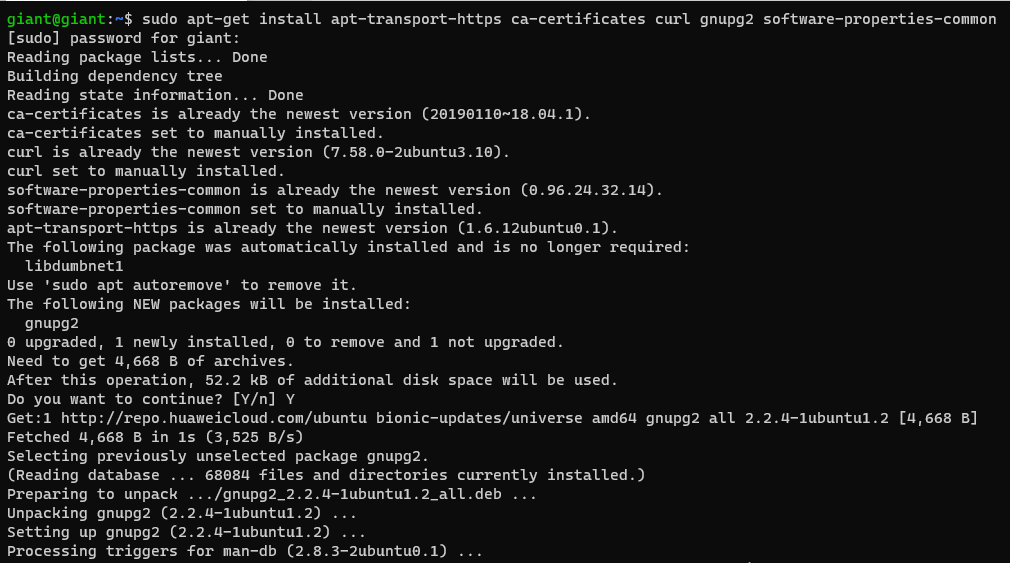
Task: Click the 'Selecting previously unselected package' line
Action: click(x=218, y=456)
